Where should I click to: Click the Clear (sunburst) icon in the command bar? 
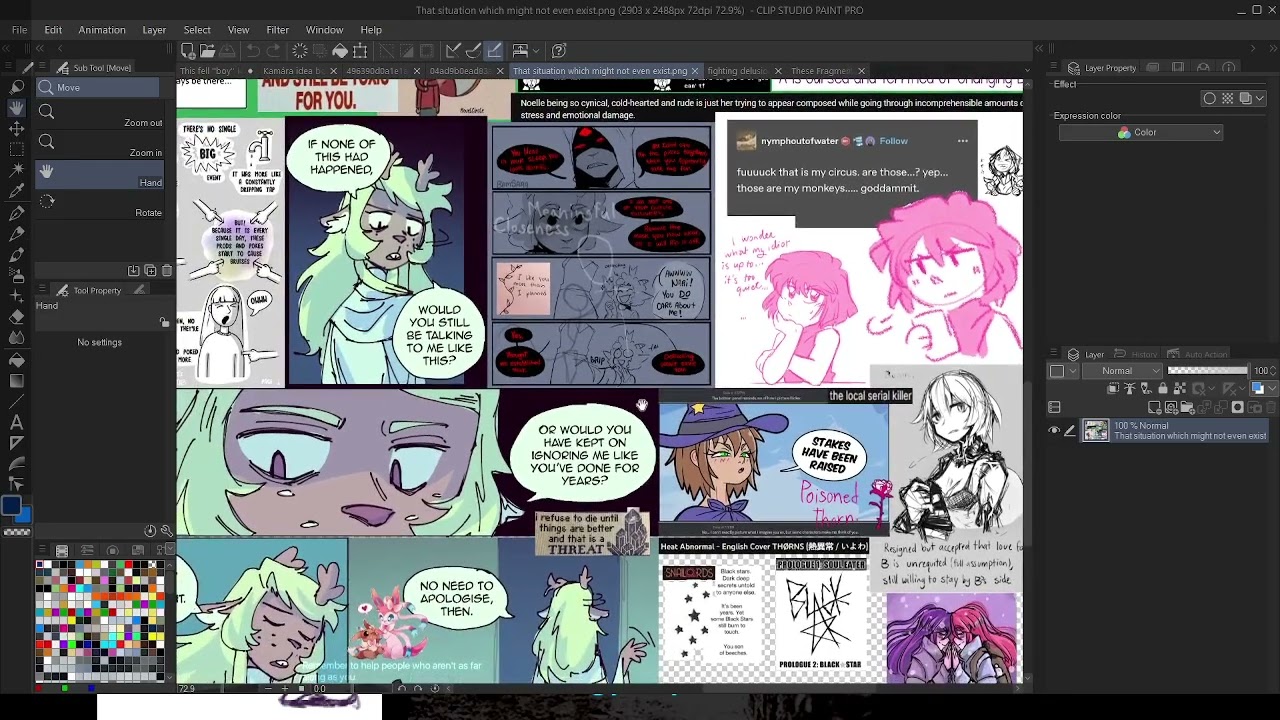(299, 51)
